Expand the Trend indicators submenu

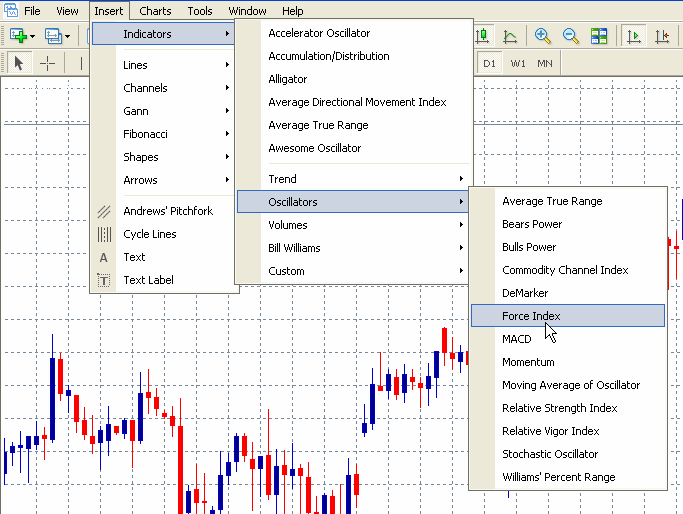[x=353, y=179]
